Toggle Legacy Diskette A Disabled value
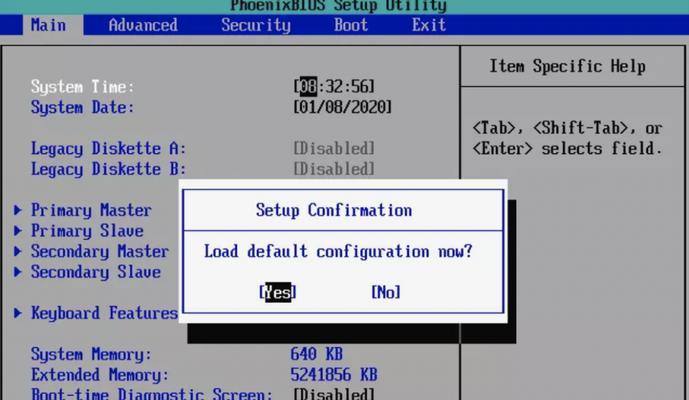This screenshot has width=689, height=400. (334, 149)
